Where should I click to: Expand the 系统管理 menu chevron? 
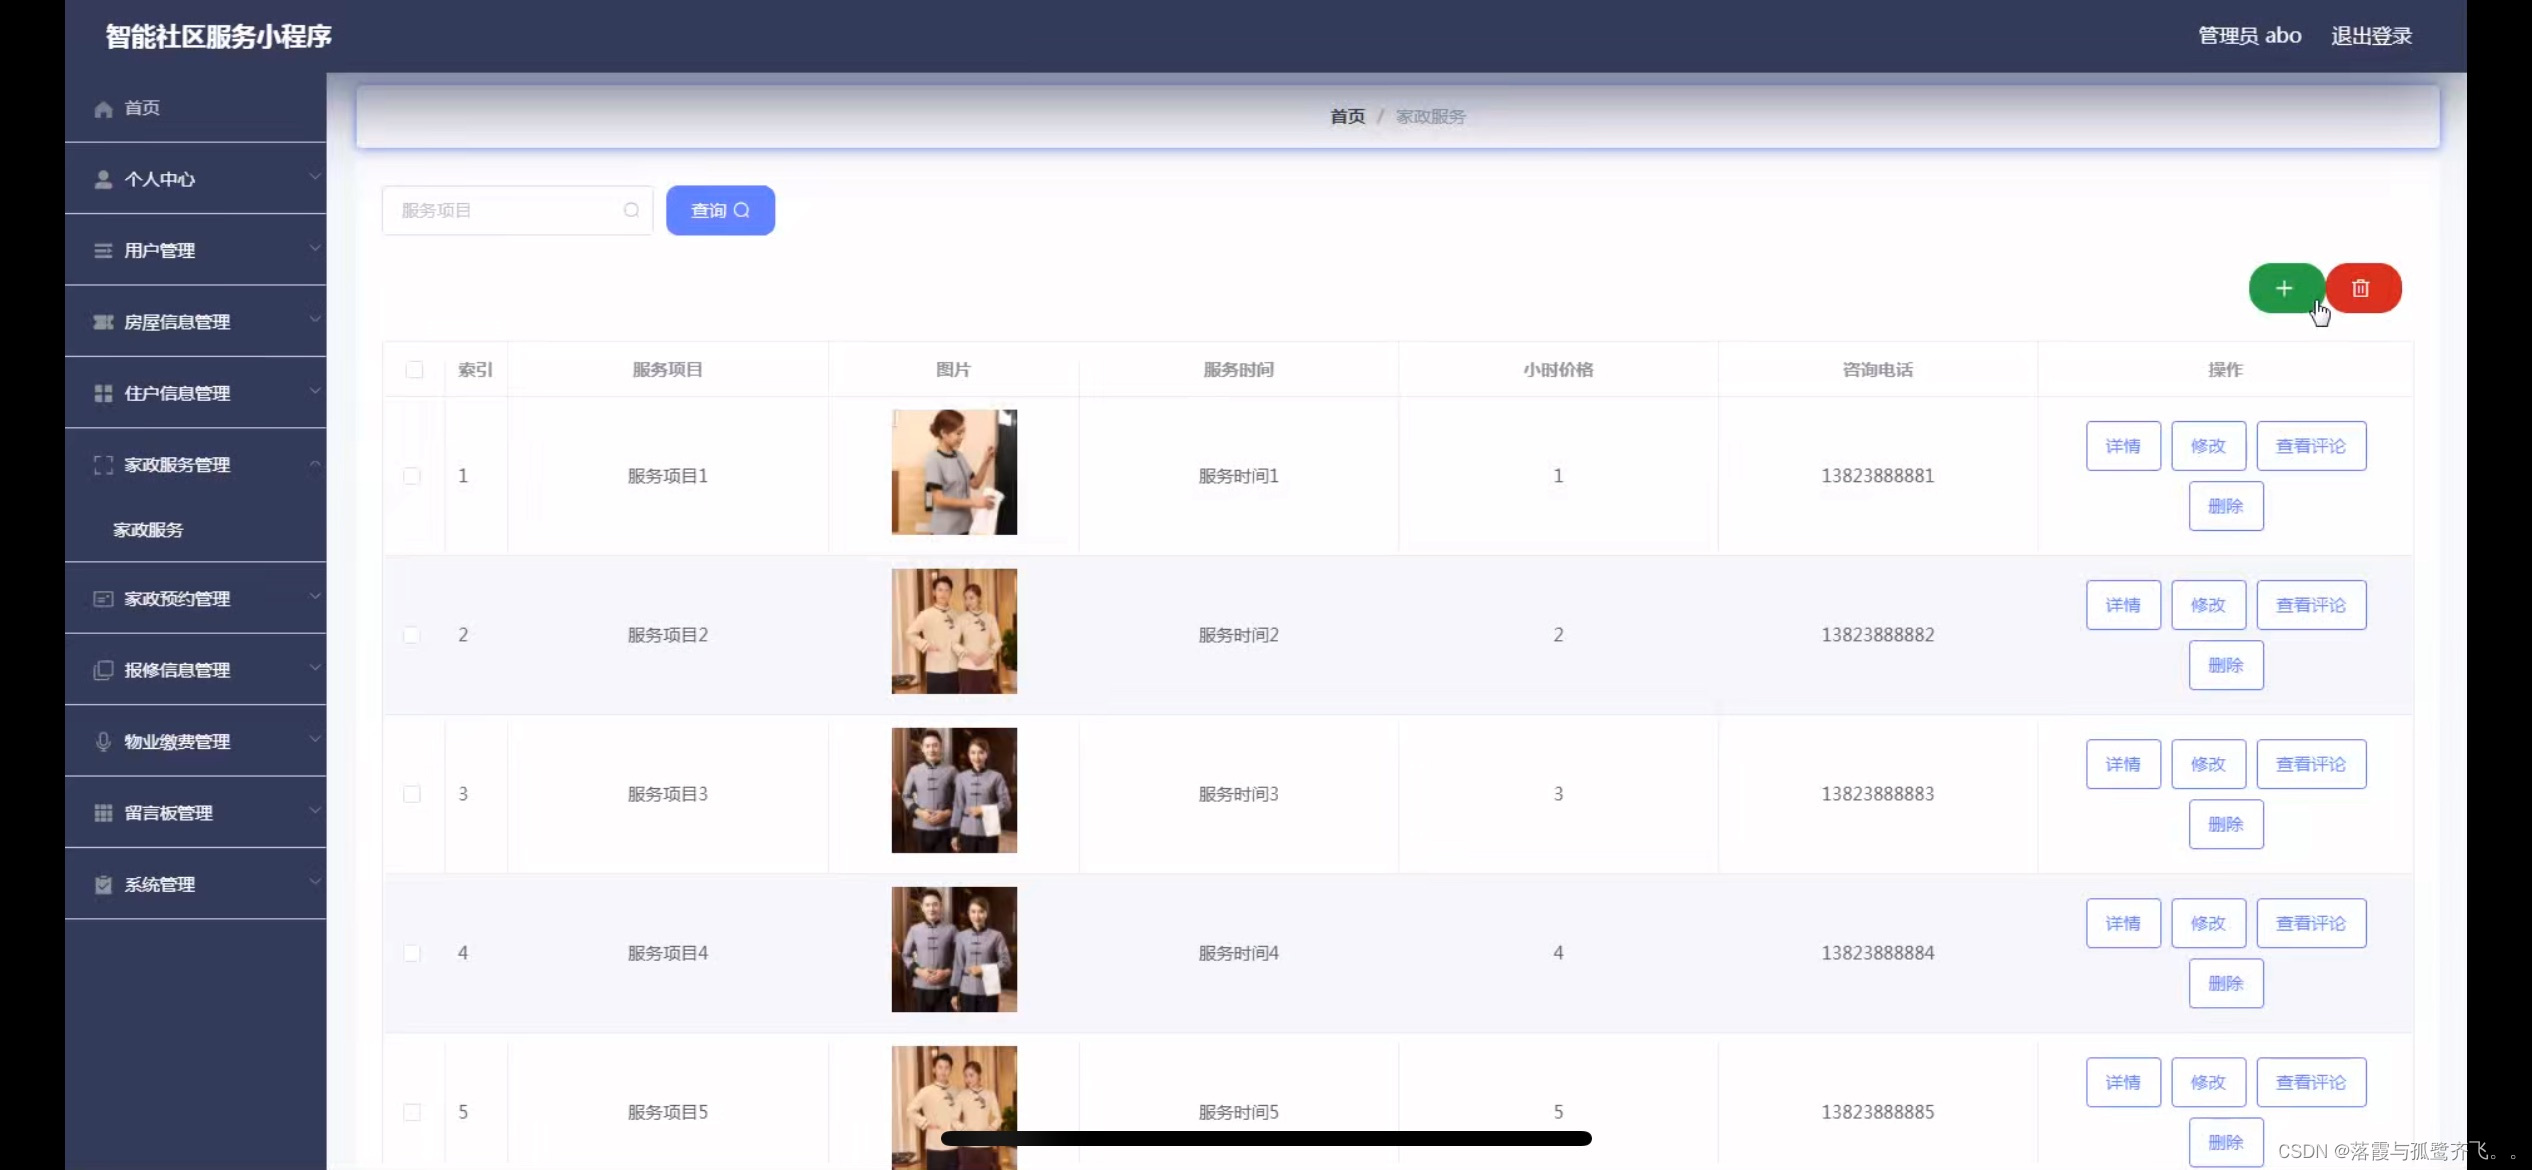pos(315,882)
